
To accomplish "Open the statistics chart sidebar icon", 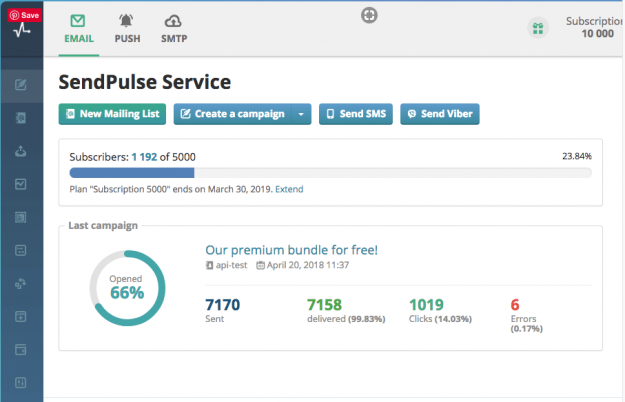I will coord(22,184).
